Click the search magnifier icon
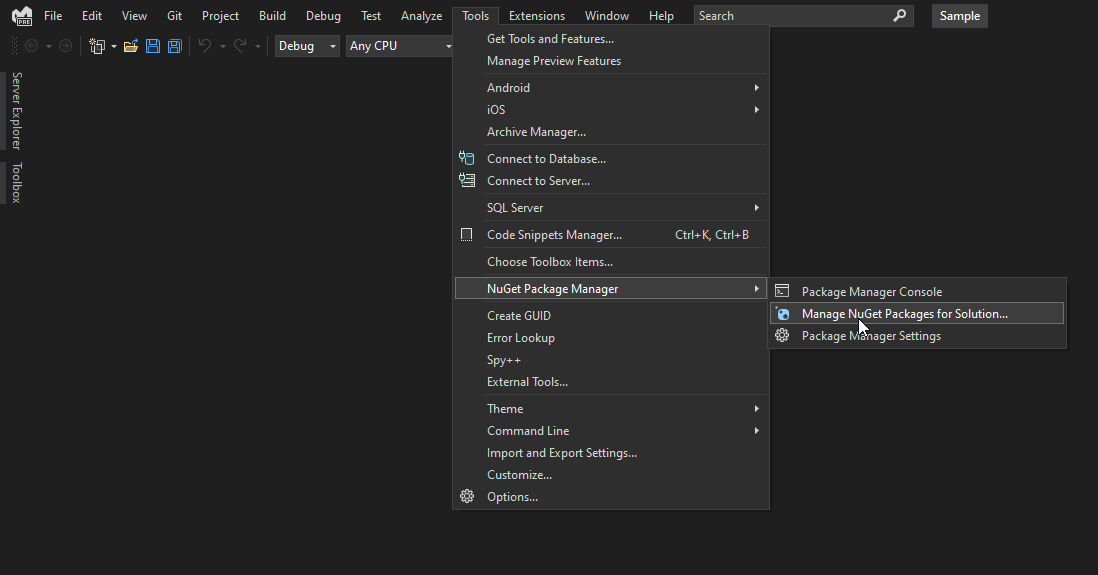This screenshot has height=575, width=1098. click(900, 15)
